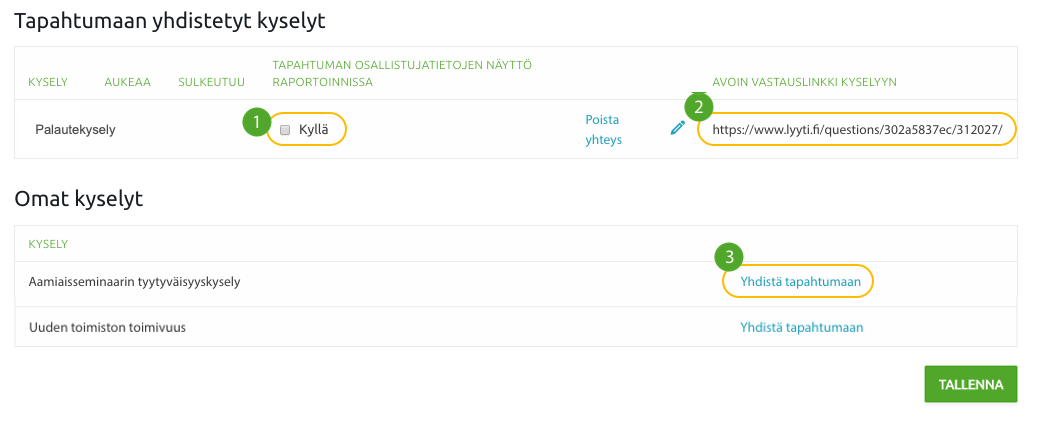The height and width of the screenshot is (424, 1044).
Task: Click the Aamiaisseminaarin tyytyväisyyskysely row title
Action: 134,282
